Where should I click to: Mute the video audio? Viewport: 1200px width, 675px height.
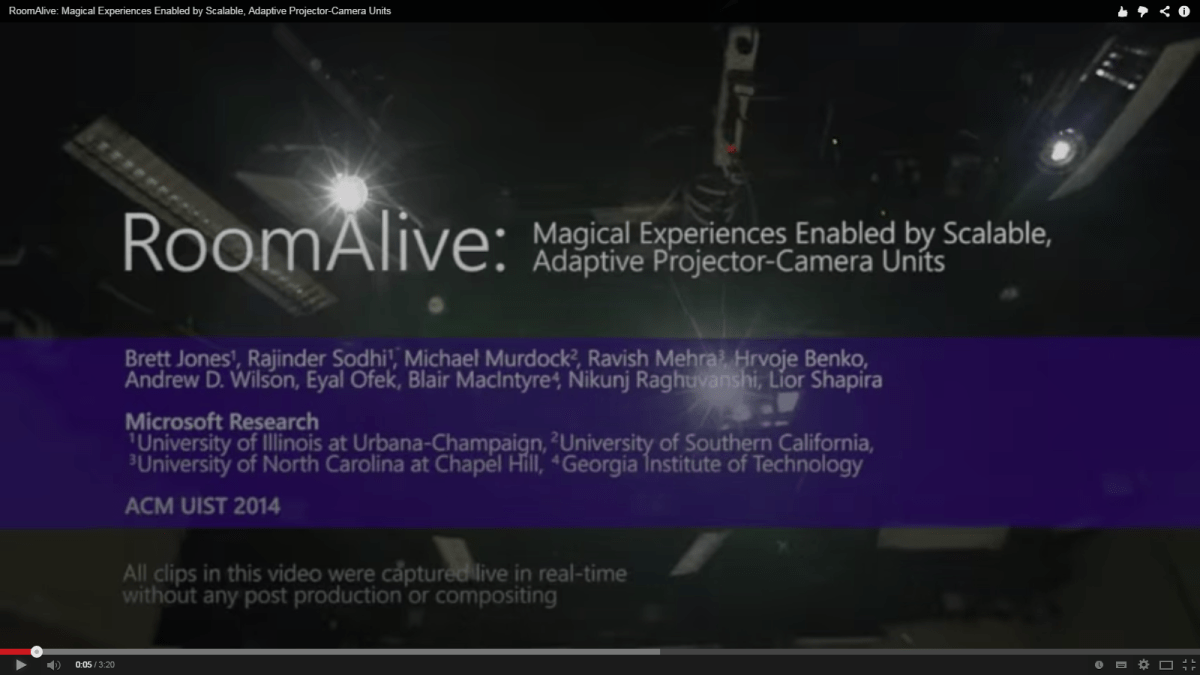[x=52, y=664]
